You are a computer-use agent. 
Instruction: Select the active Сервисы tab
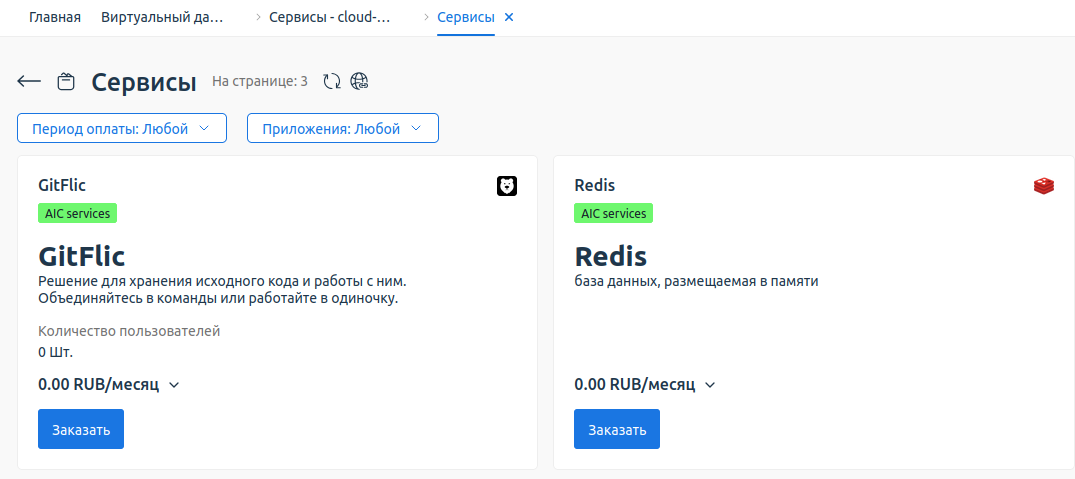pos(466,17)
